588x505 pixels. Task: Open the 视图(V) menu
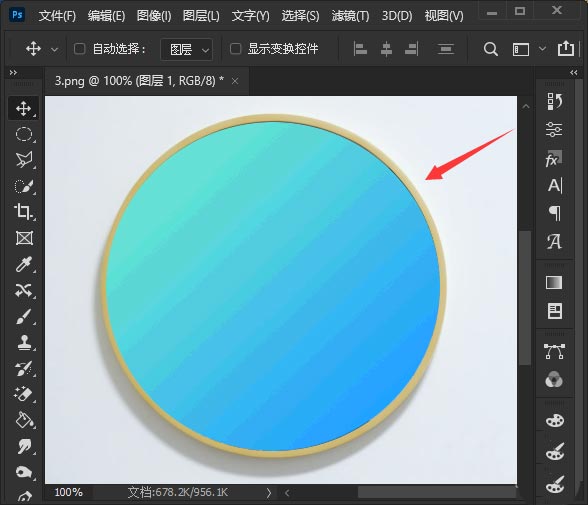(444, 16)
